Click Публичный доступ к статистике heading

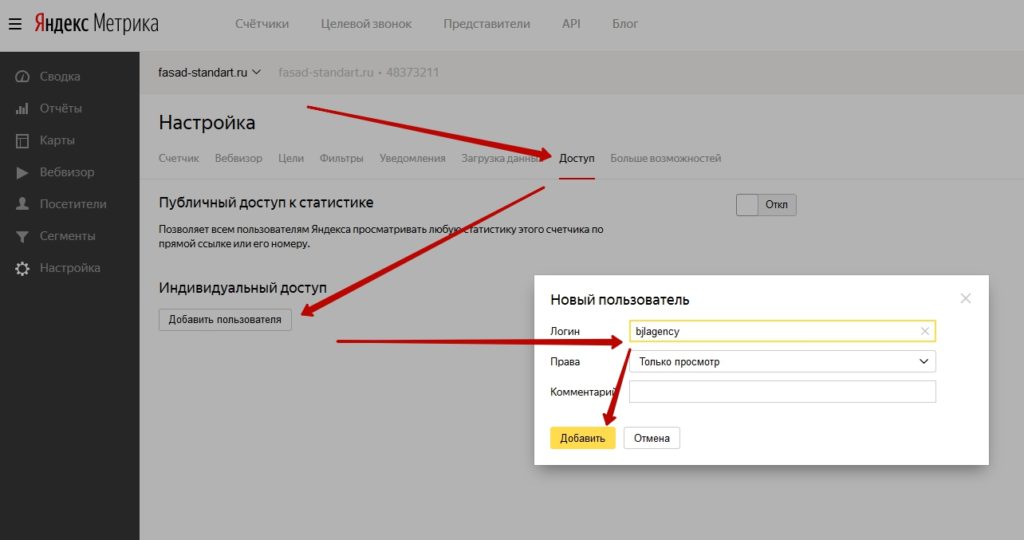click(x=266, y=202)
